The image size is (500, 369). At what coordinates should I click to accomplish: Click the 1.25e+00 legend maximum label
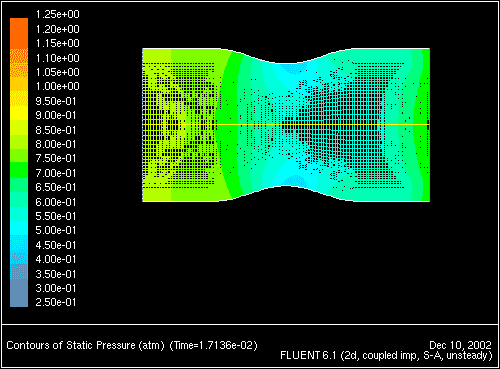tap(57, 14)
